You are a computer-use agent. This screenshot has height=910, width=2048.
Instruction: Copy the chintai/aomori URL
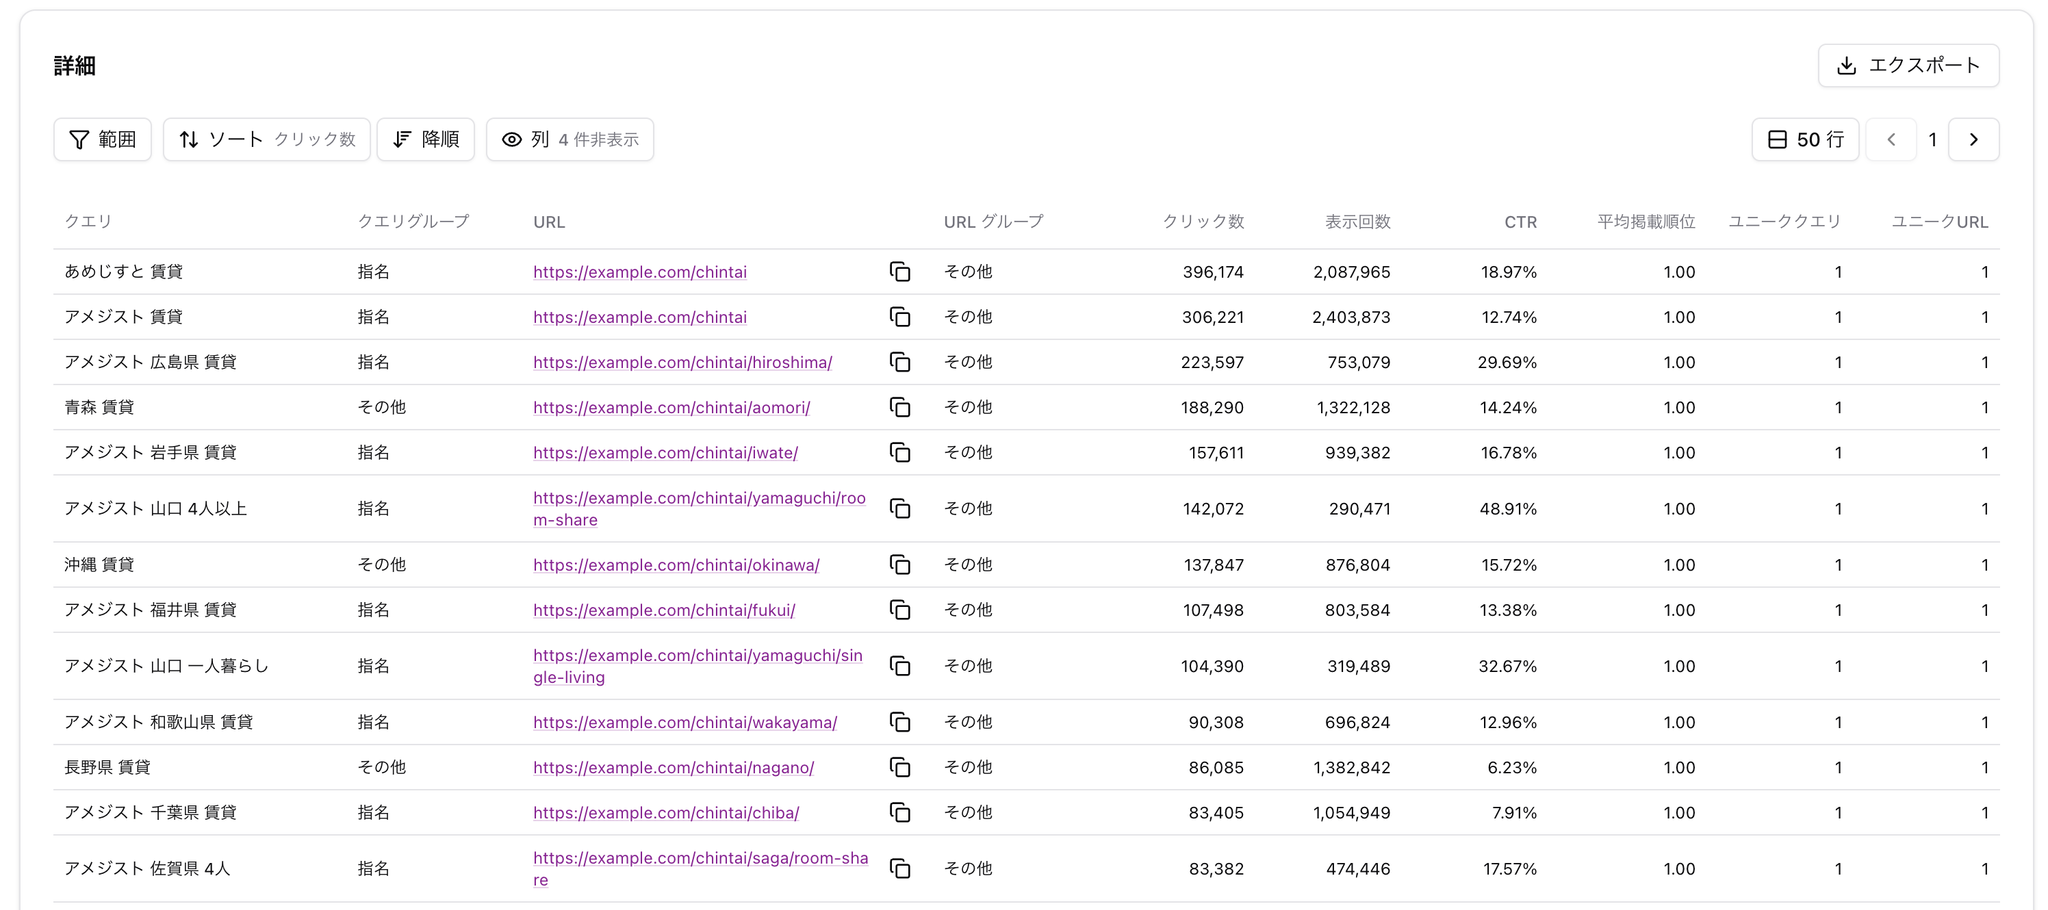[900, 407]
